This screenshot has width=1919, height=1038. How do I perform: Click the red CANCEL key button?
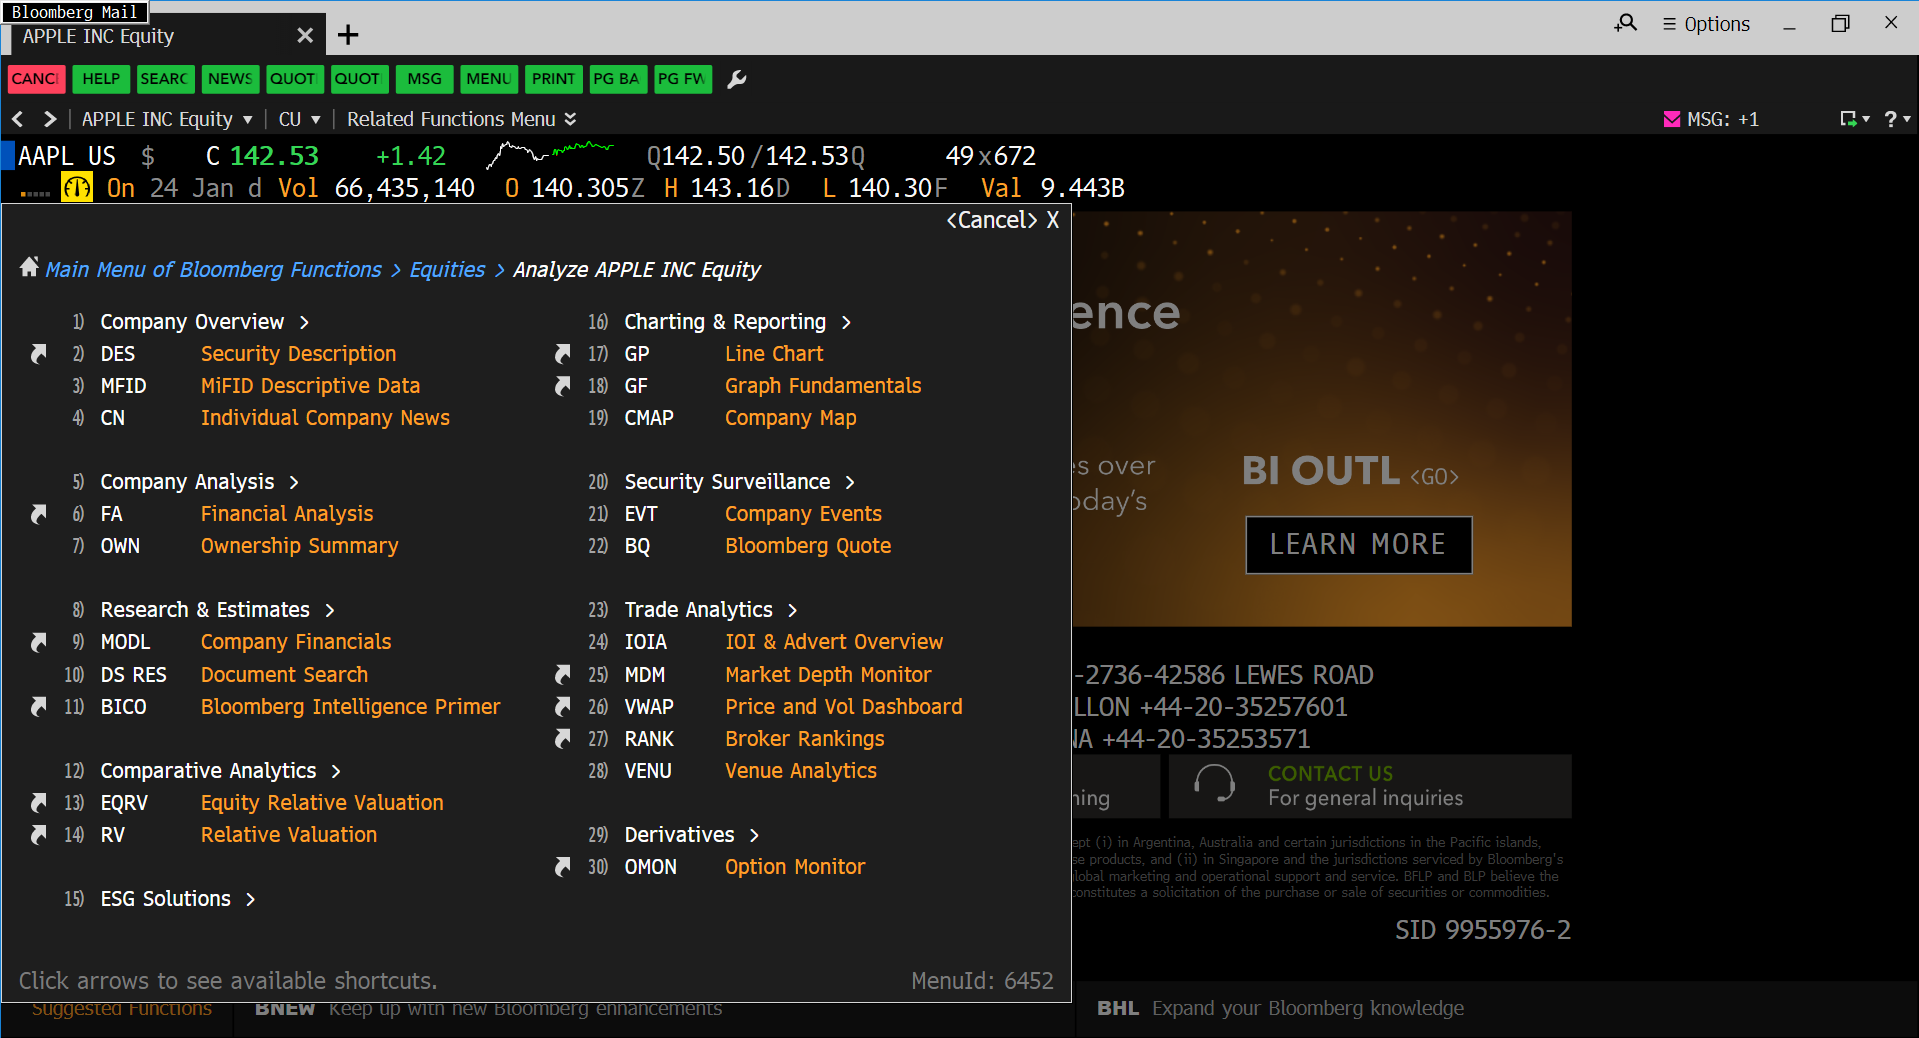pos(36,79)
